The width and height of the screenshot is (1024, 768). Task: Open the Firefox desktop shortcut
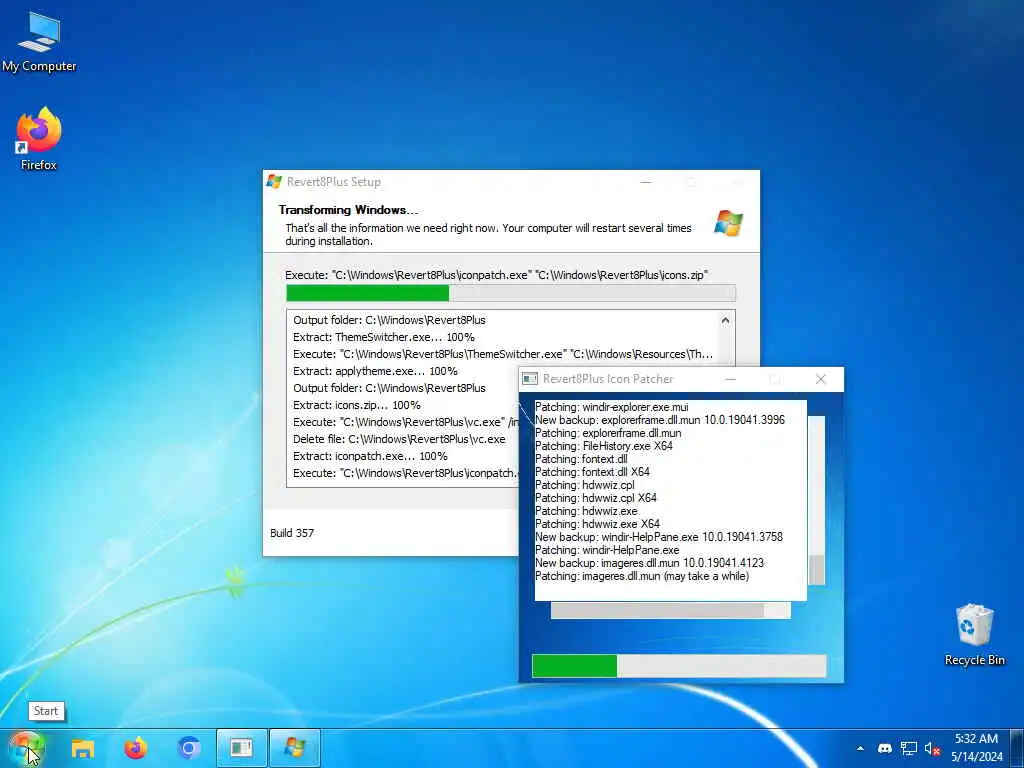point(39,139)
